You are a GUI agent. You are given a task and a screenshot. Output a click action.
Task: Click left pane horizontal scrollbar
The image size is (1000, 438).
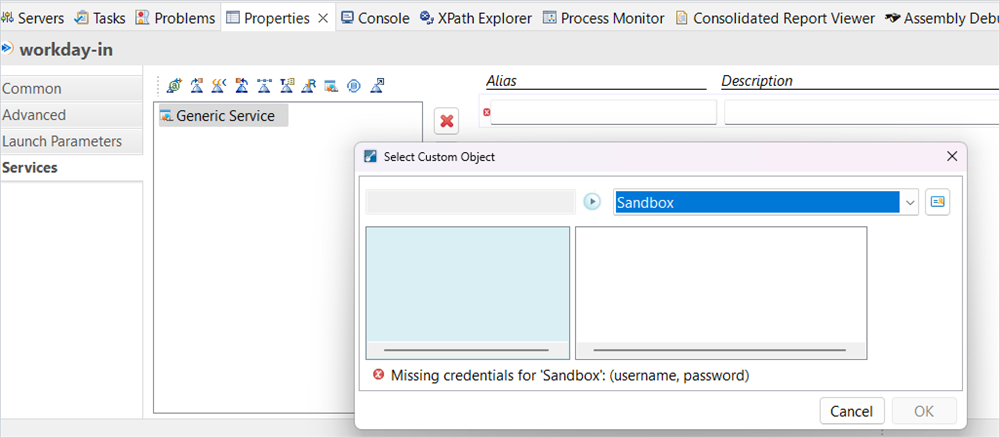[x=467, y=350]
